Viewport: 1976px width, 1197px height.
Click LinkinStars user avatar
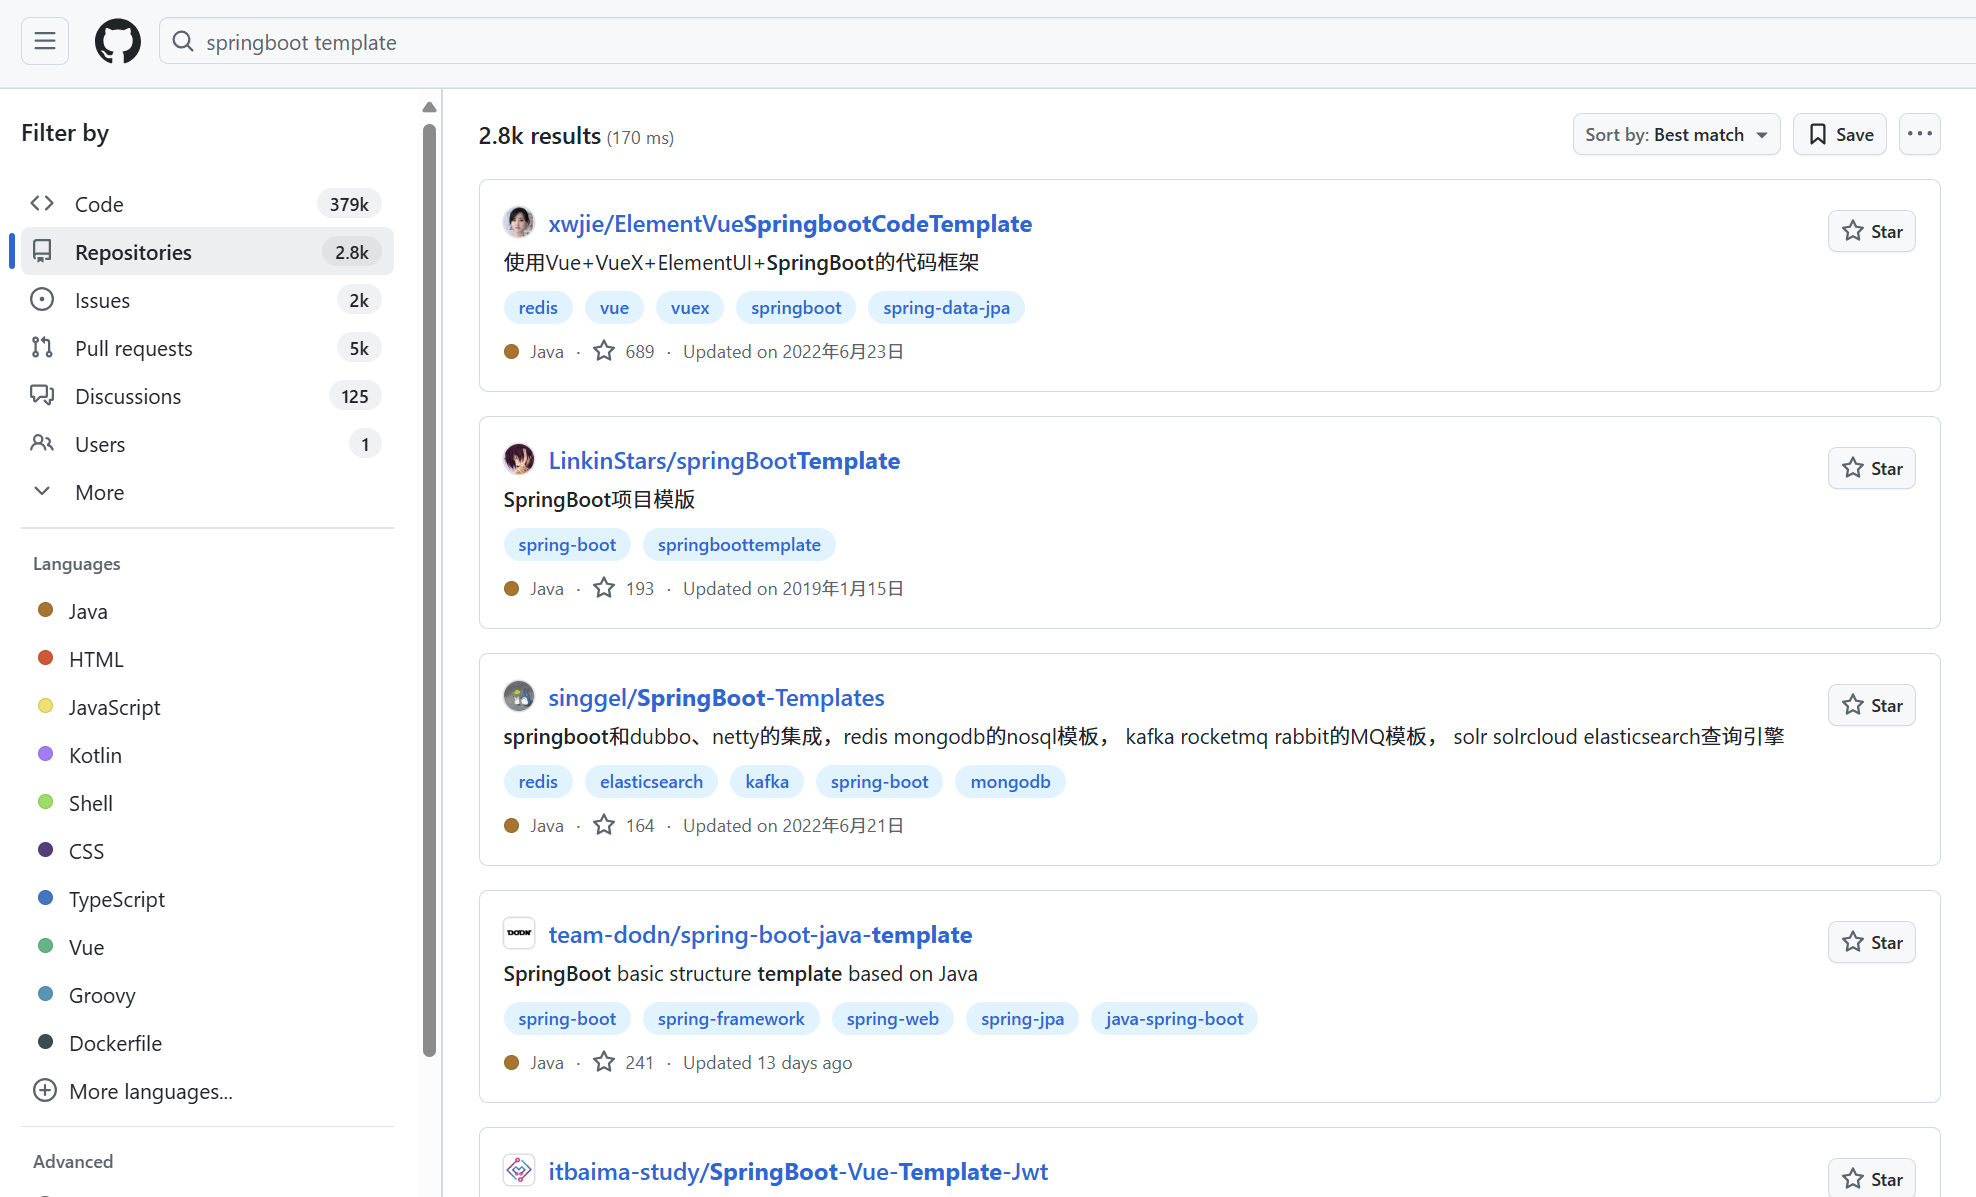(x=519, y=459)
